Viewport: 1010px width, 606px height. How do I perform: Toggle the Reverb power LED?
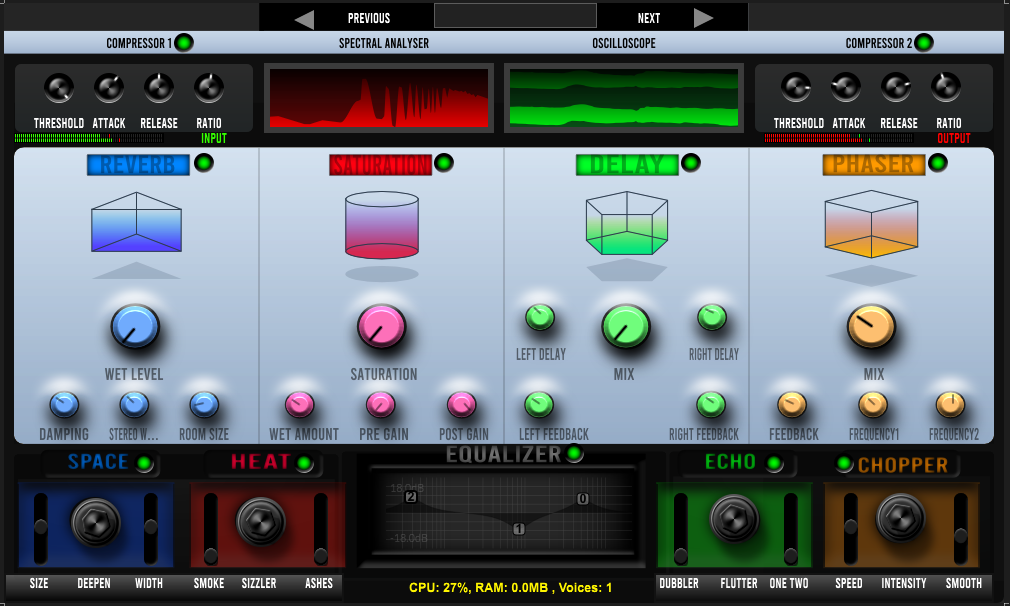point(204,163)
